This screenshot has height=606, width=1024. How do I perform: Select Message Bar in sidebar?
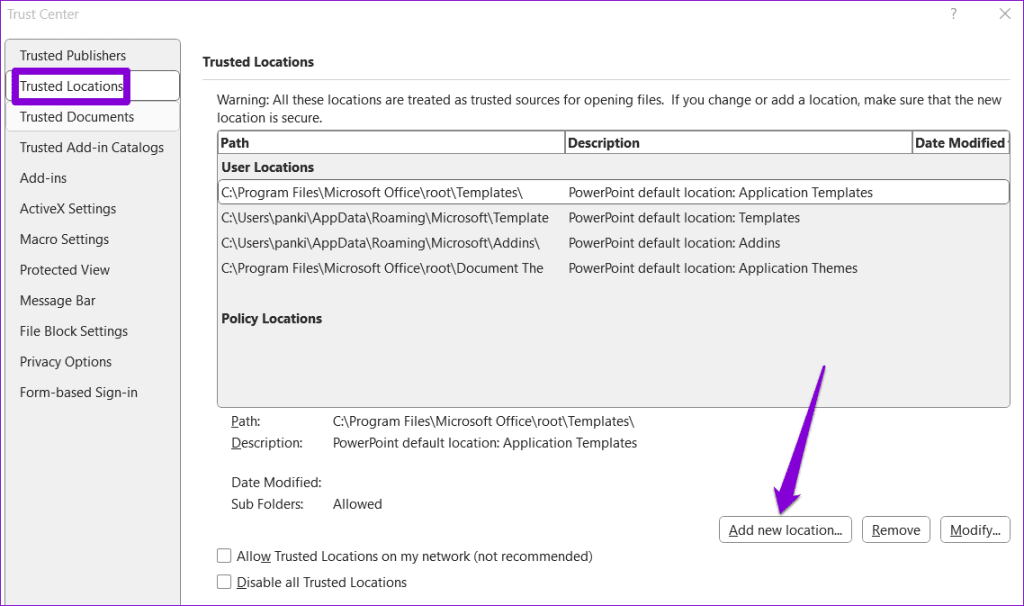click(x=59, y=301)
